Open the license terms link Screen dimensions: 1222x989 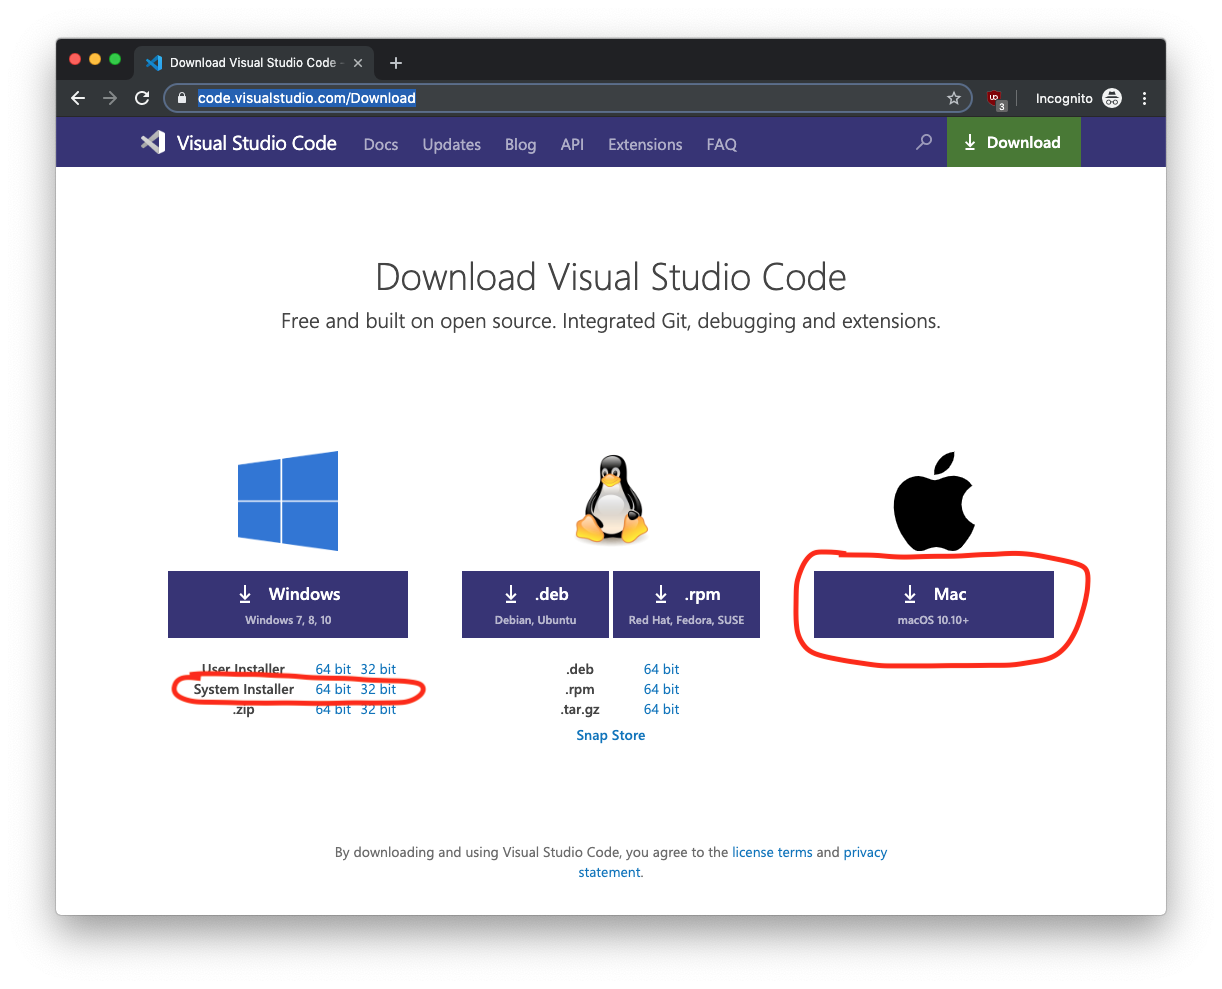772,852
